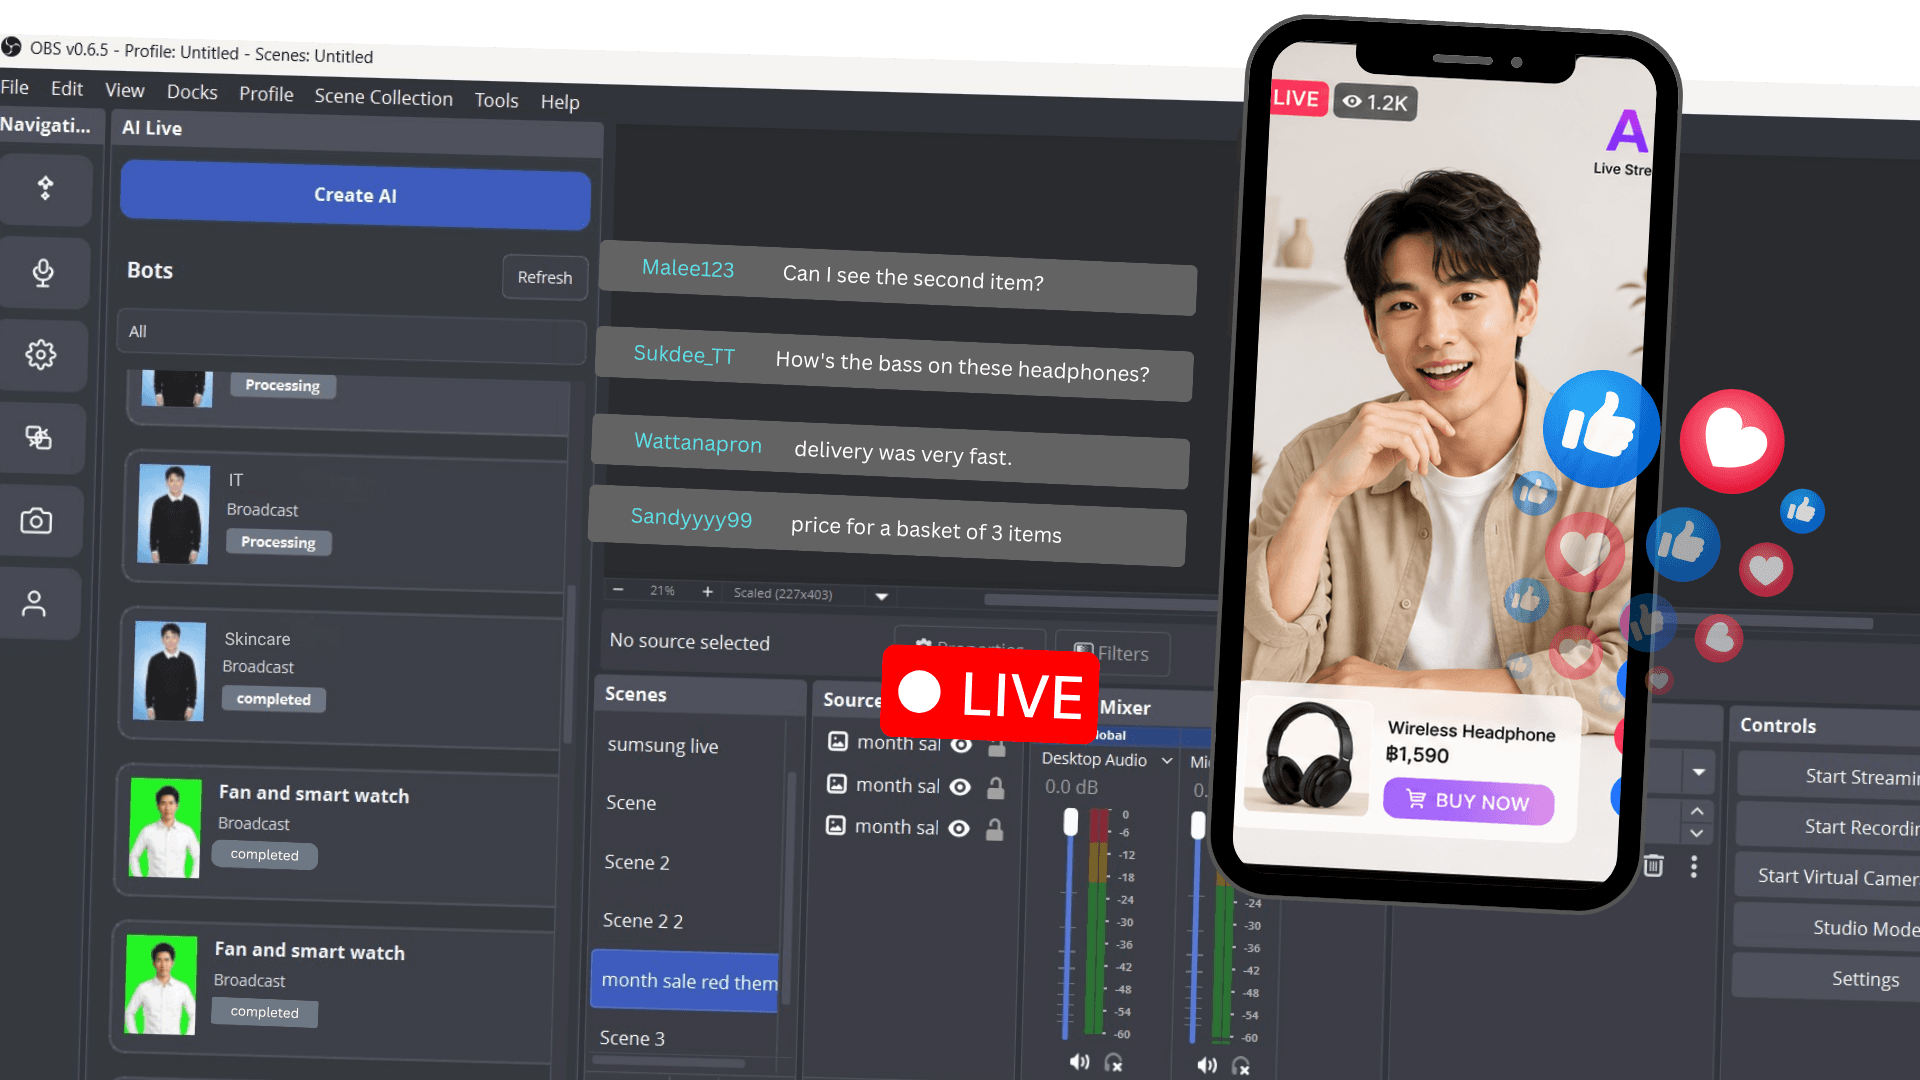1920x1080 pixels.
Task: Click the translate icon in the sidebar
Action: tap(38, 437)
